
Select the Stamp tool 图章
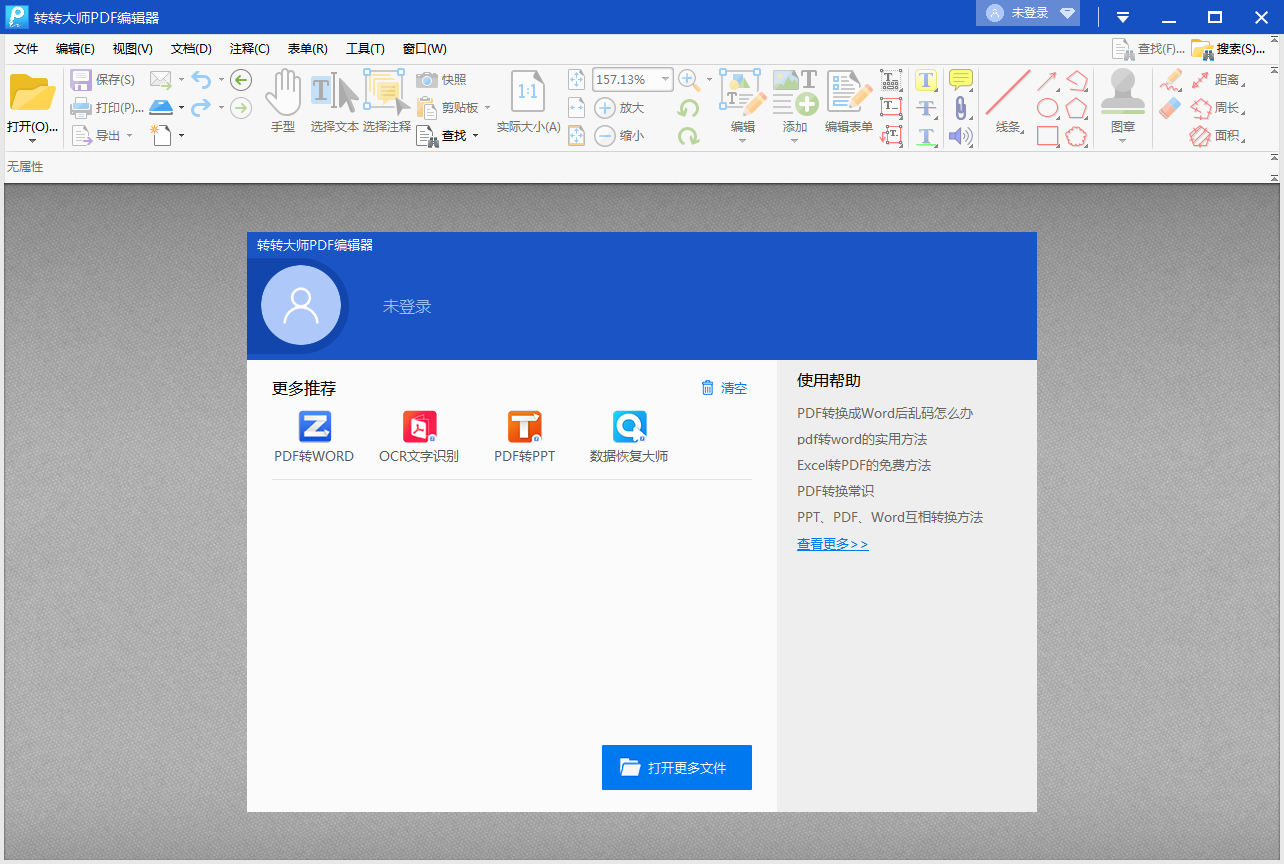click(x=1122, y=100)
